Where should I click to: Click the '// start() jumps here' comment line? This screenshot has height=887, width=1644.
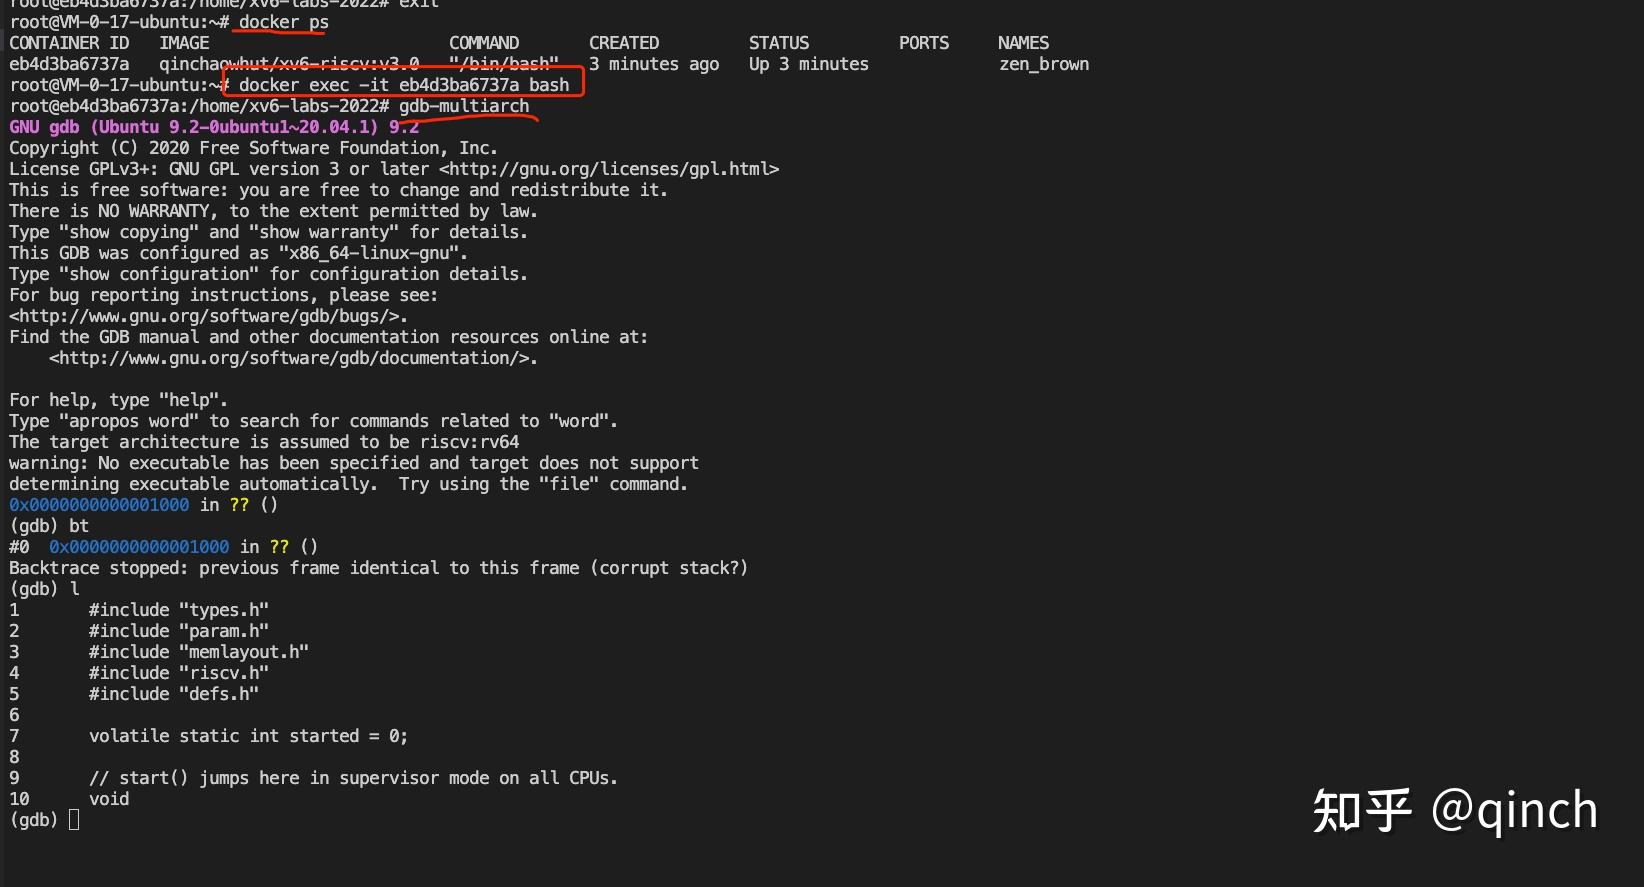tap(353, 778)
